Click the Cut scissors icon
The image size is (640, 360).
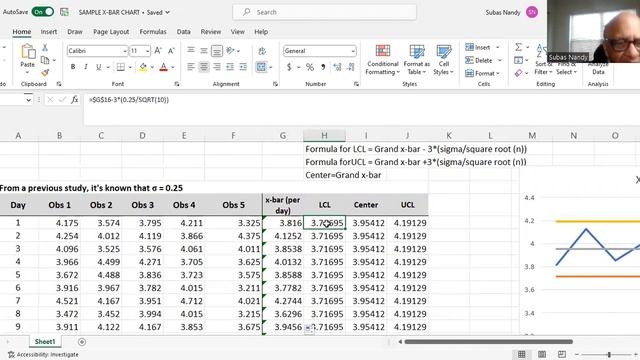[x=45, y=48]
